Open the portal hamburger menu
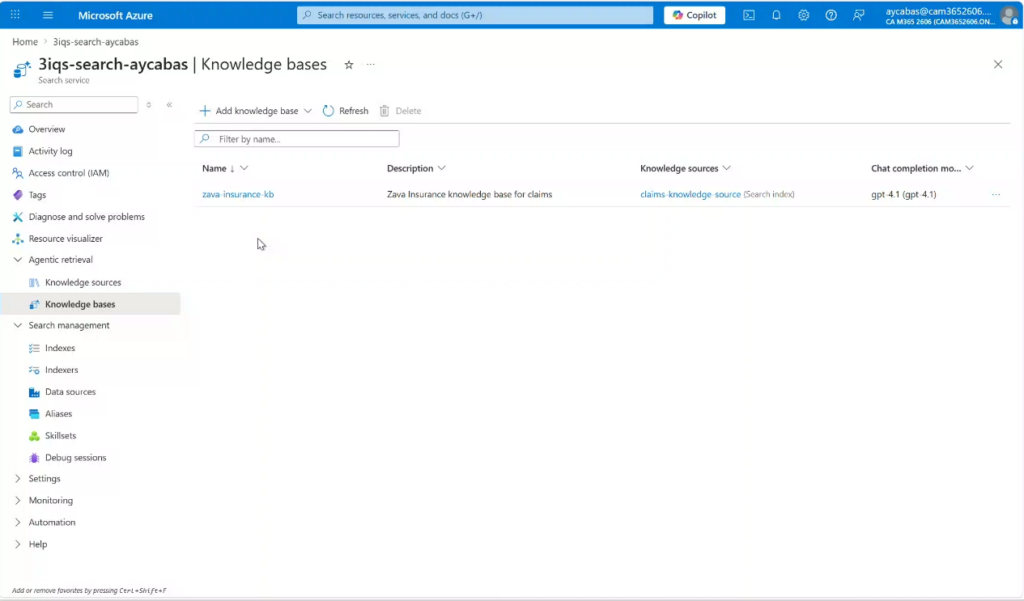The image size is (1024, 601). 48,14
